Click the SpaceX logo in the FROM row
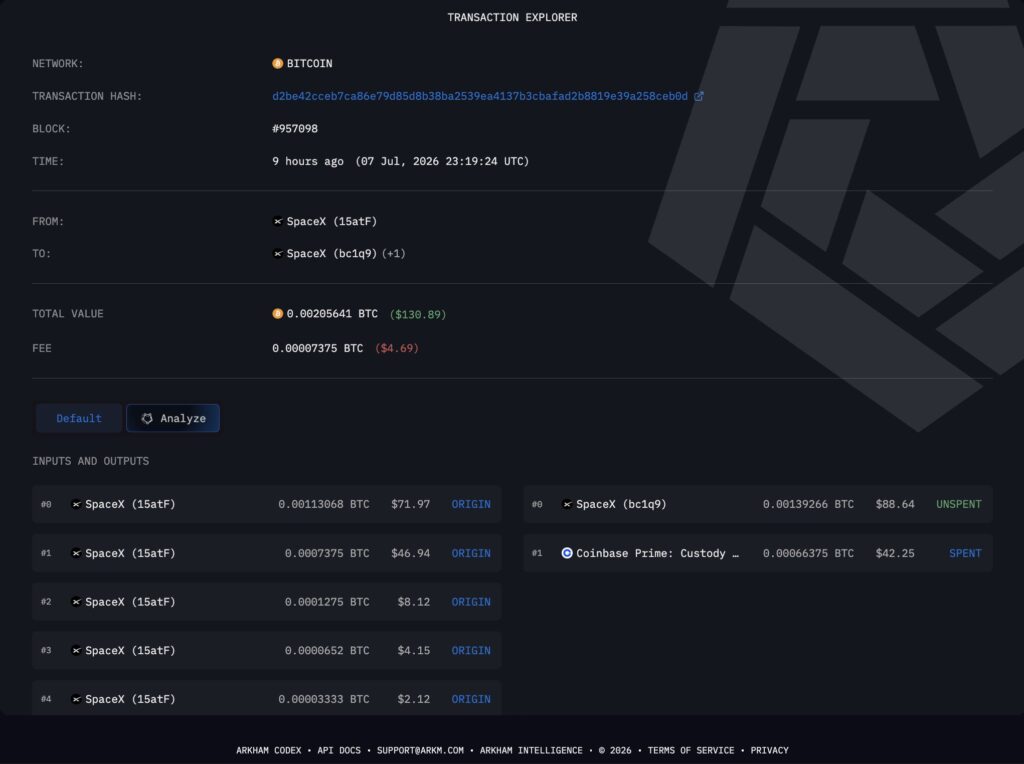1024x764 pixels. (x=278, y=221)
